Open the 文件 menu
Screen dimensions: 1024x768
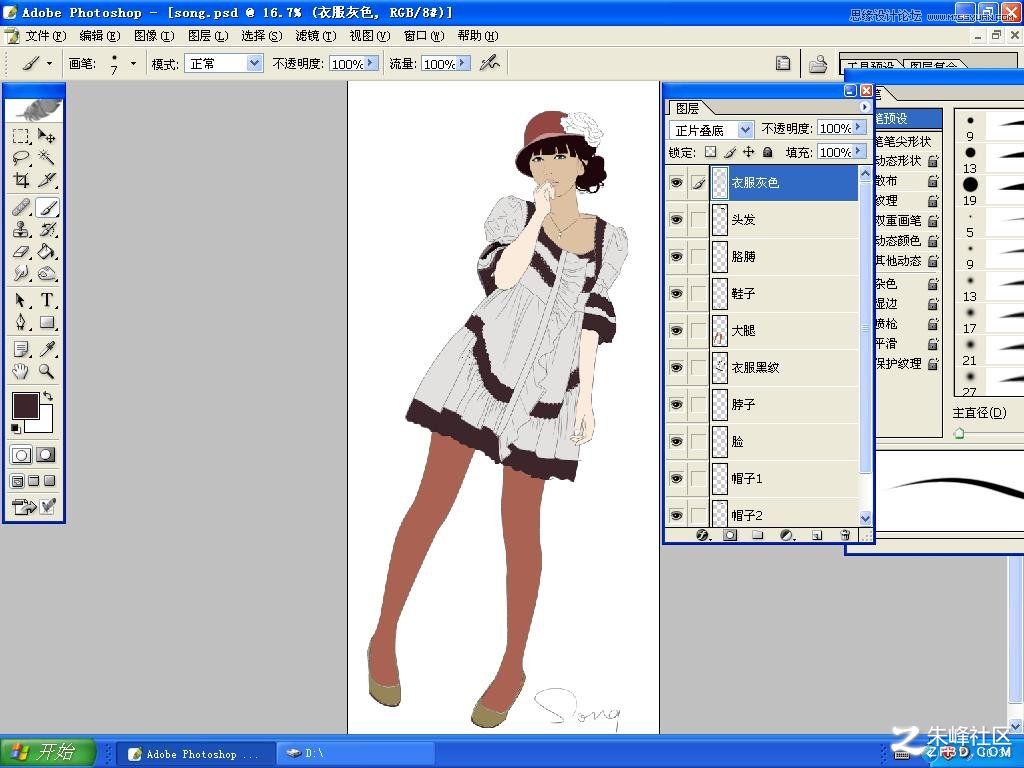45,36
